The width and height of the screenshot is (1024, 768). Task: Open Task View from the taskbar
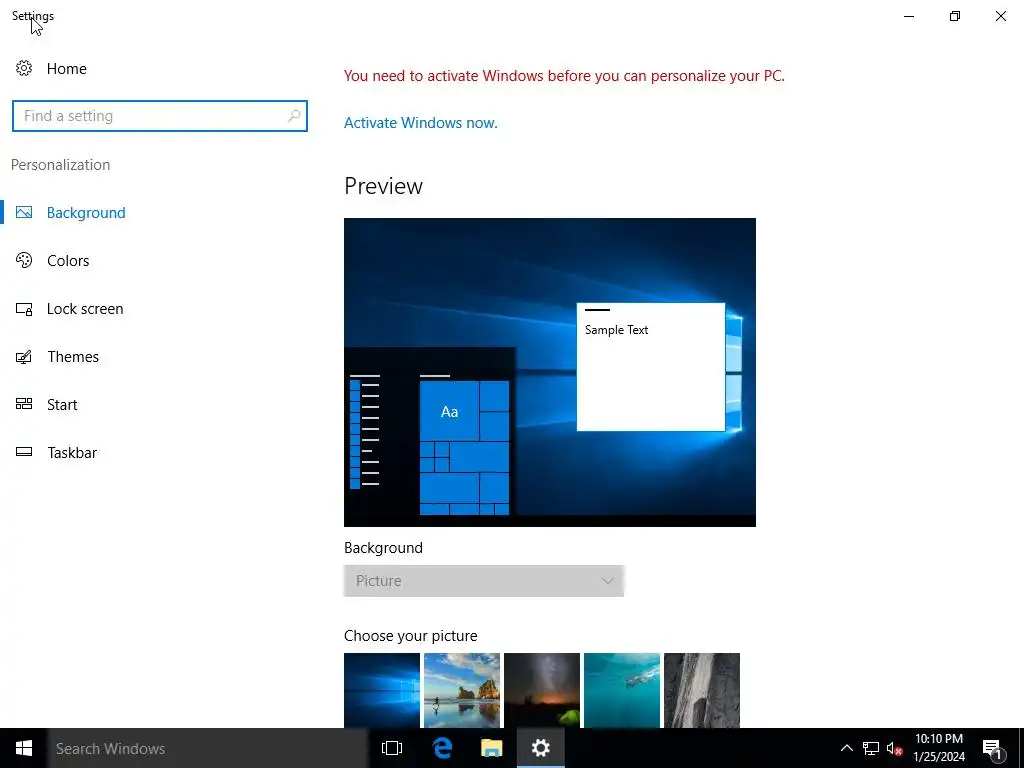[392, 748]
